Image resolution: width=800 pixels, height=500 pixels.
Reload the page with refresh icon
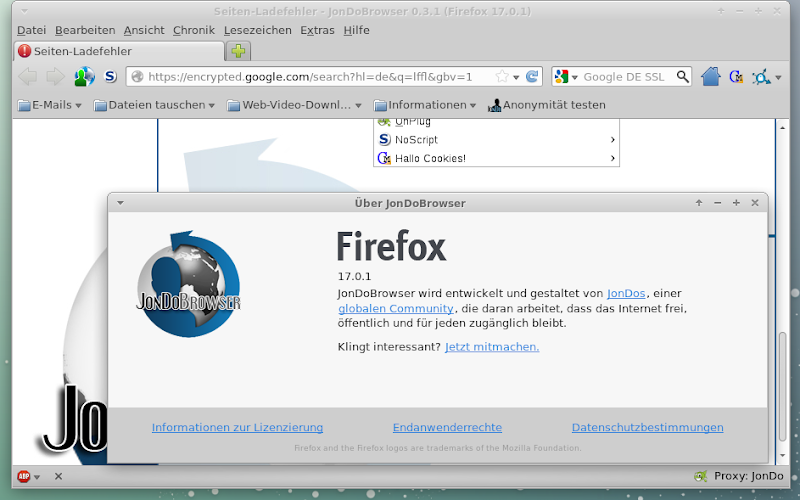click(x=532, y=77)
